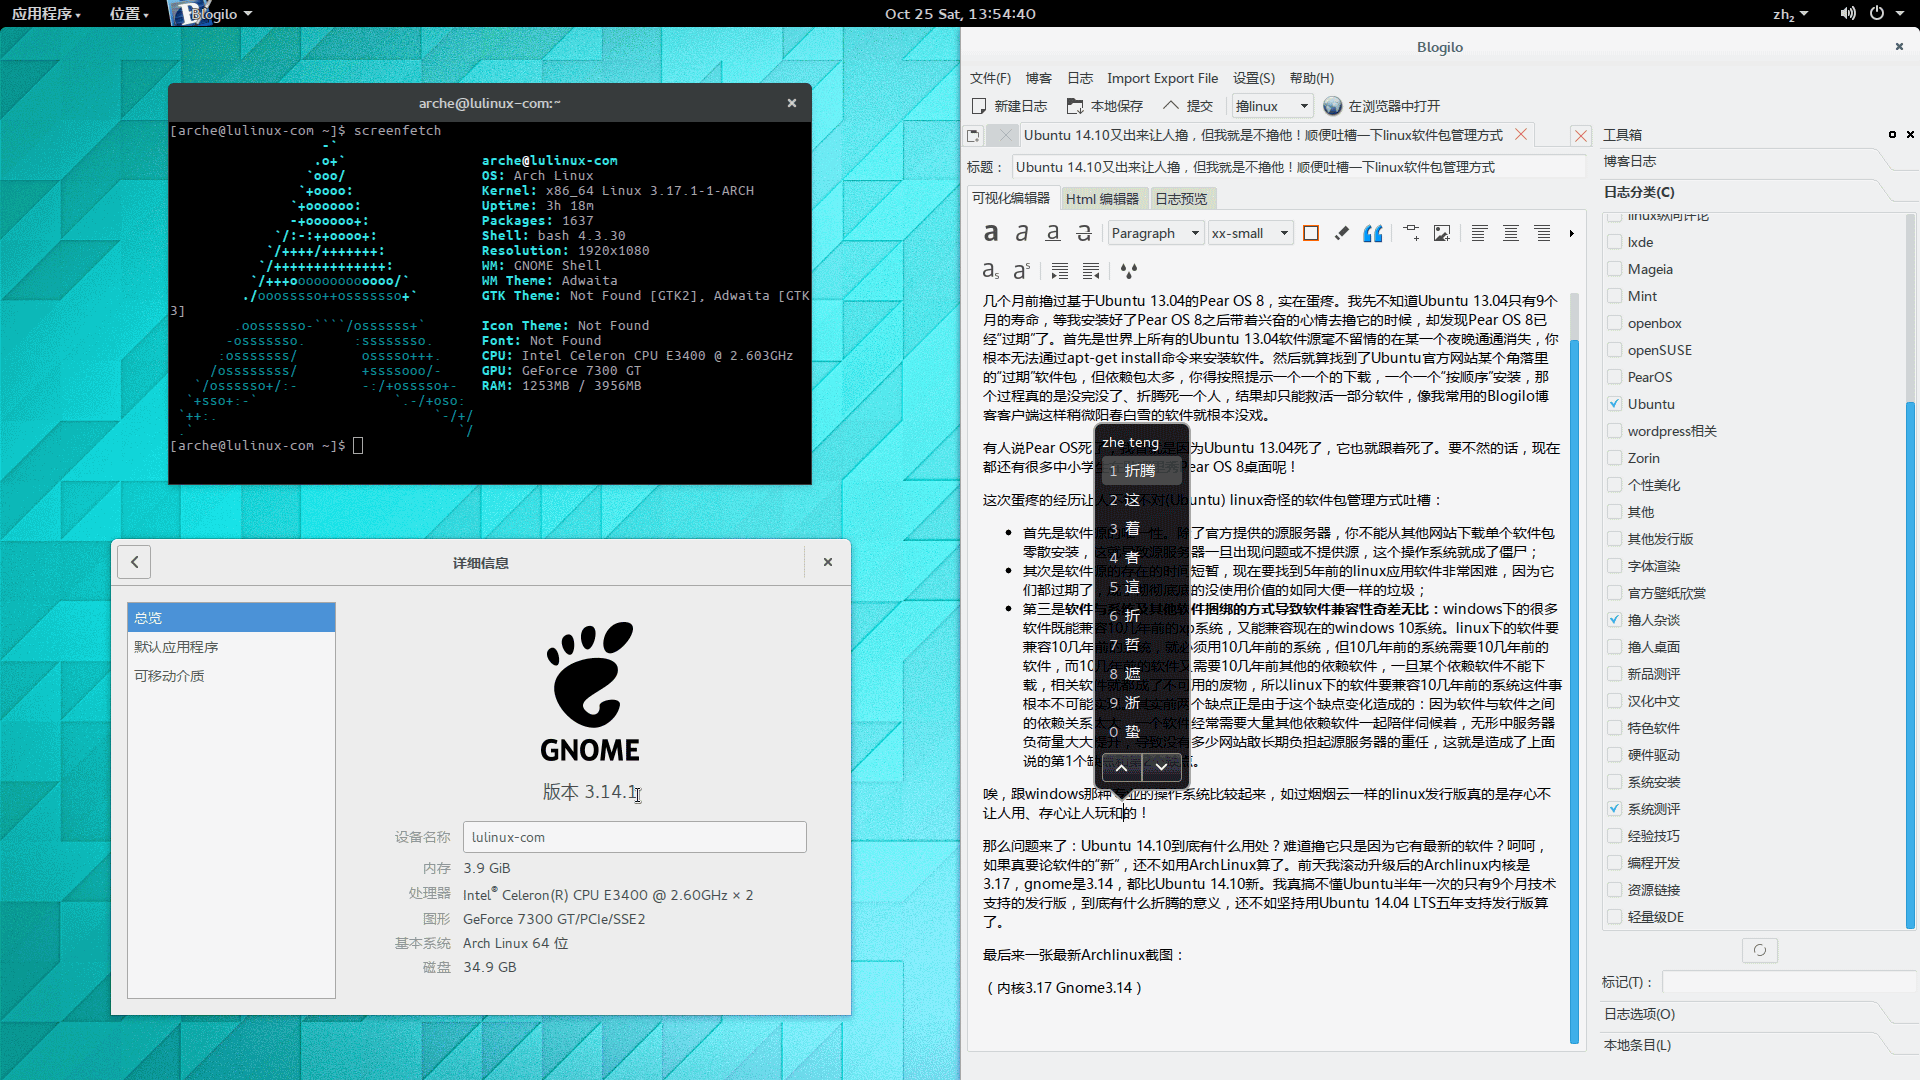Open 应用程序 applications menu in top bar
Image resolution: width=1920 pixels, height=1080 pixels.
pos(46,13)
